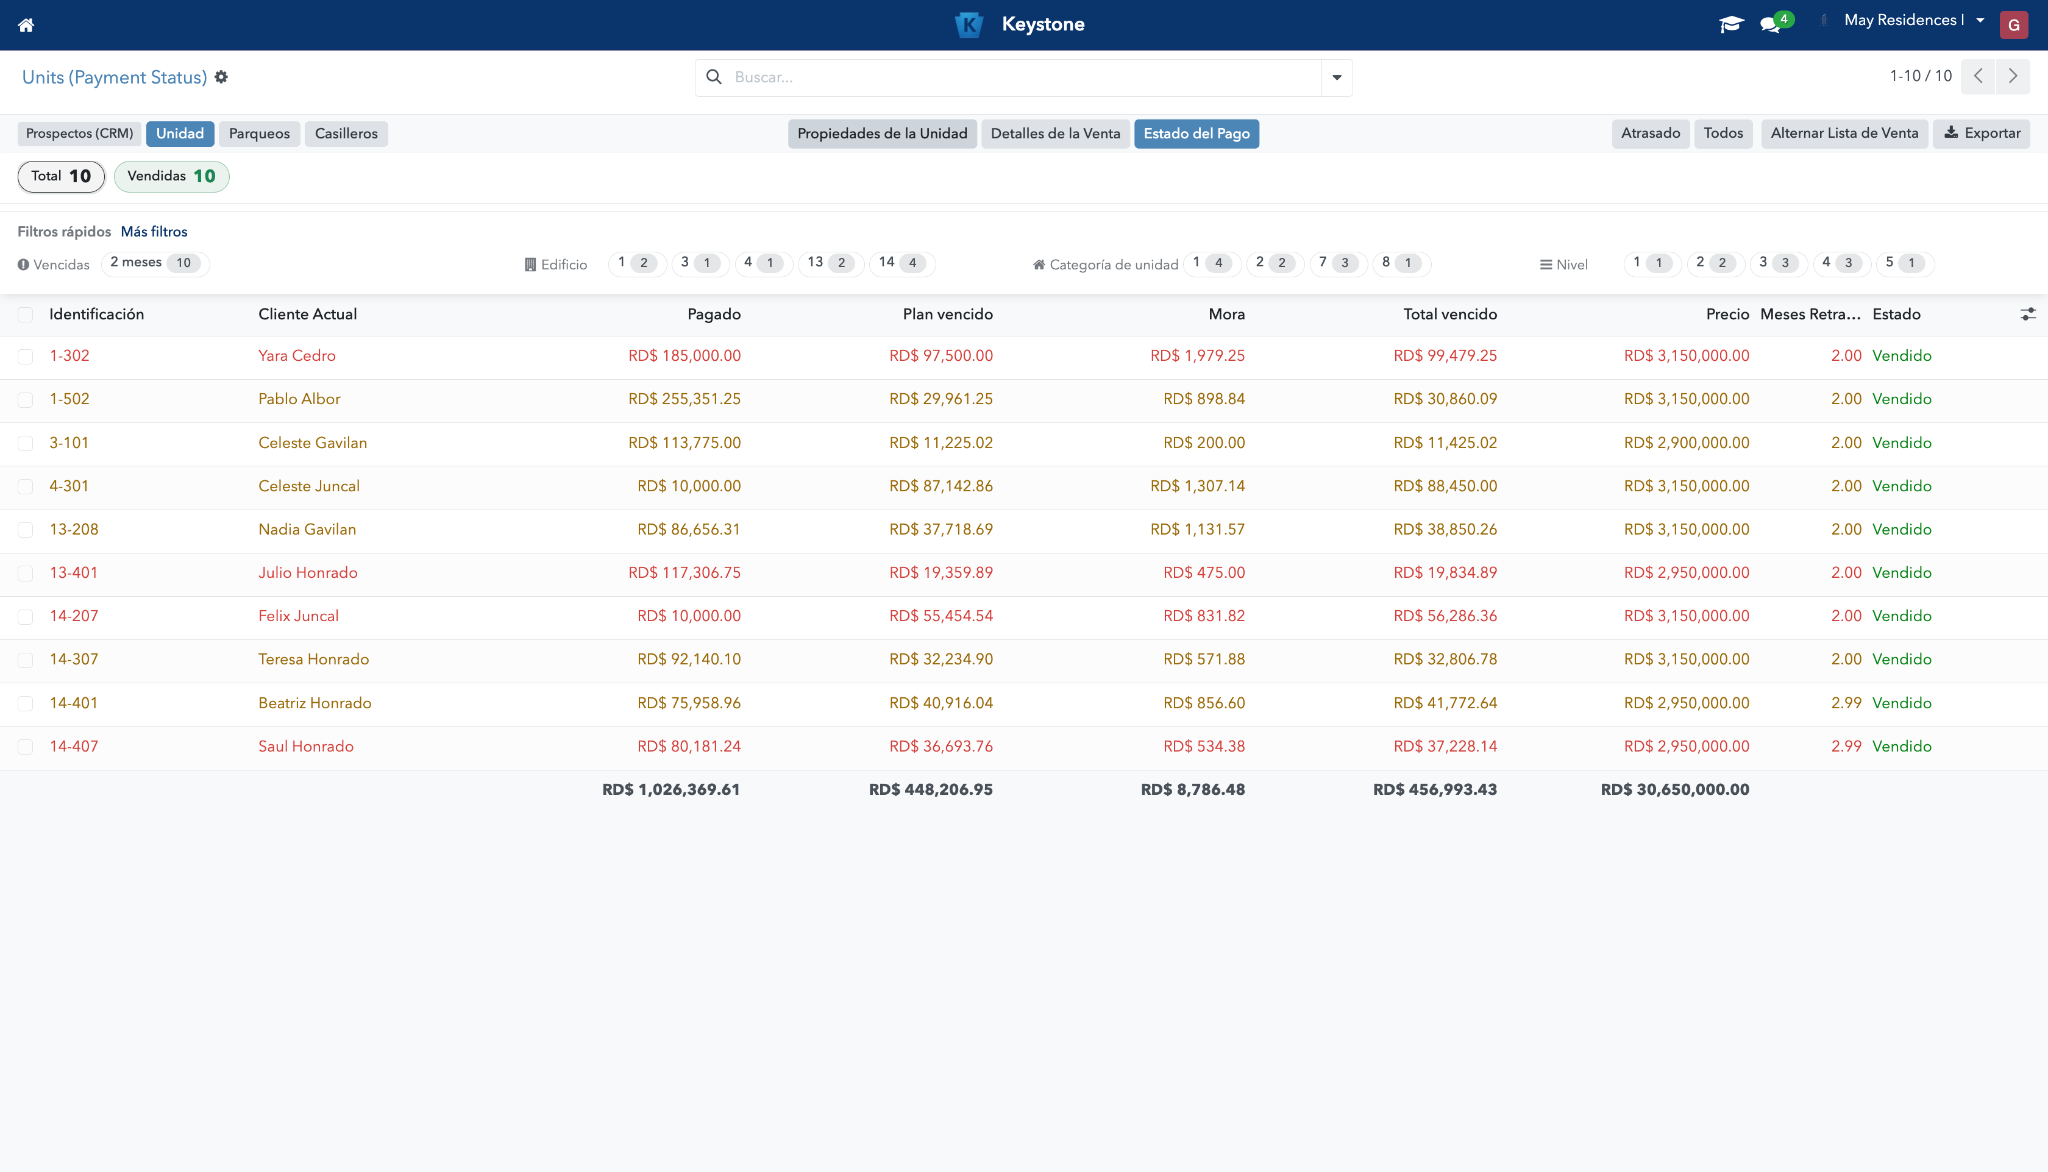Switch to Prospectos (CRM) tab
Screen dimensions: 2048x1172
(80, 134)
